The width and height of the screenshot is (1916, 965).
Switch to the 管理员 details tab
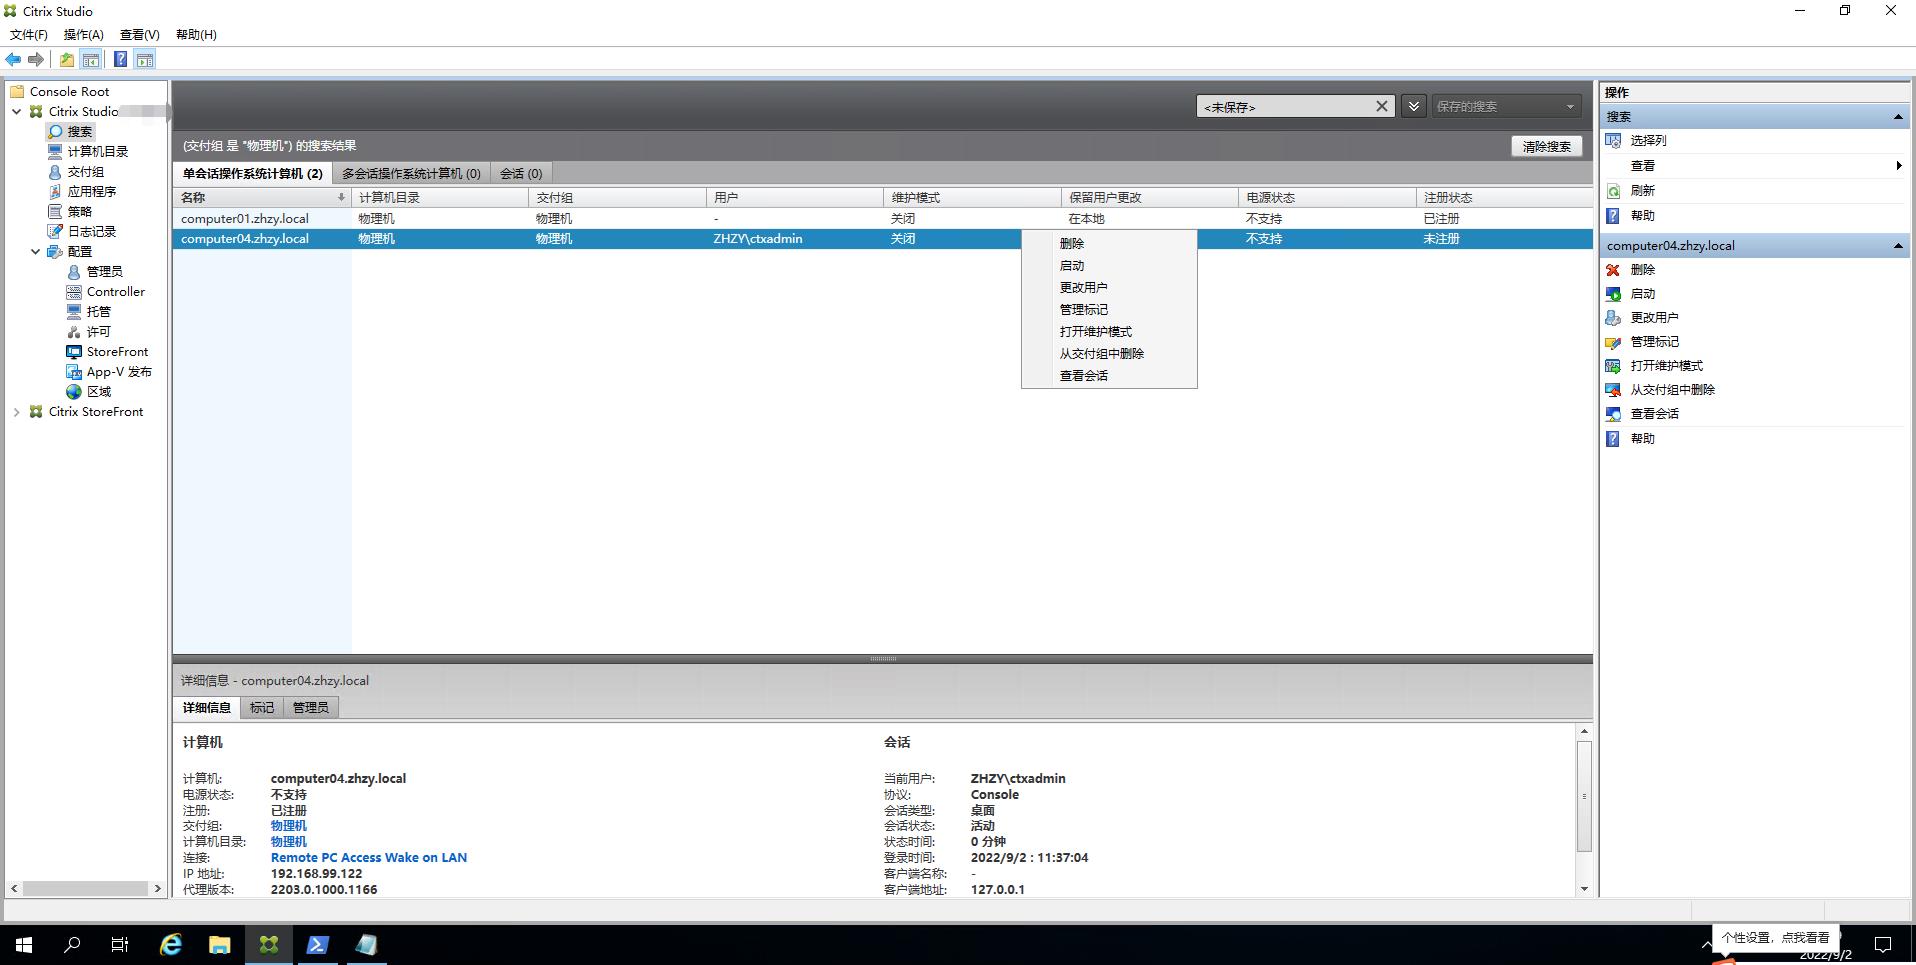pos(310,707)
